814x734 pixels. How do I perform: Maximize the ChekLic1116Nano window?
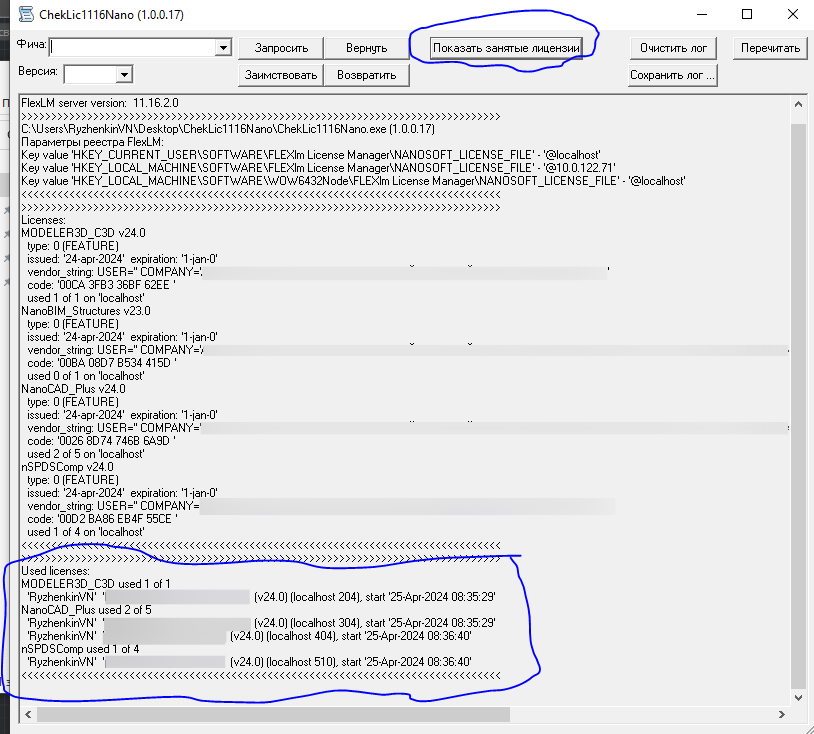pyautogui.click(x=746, y=14)
